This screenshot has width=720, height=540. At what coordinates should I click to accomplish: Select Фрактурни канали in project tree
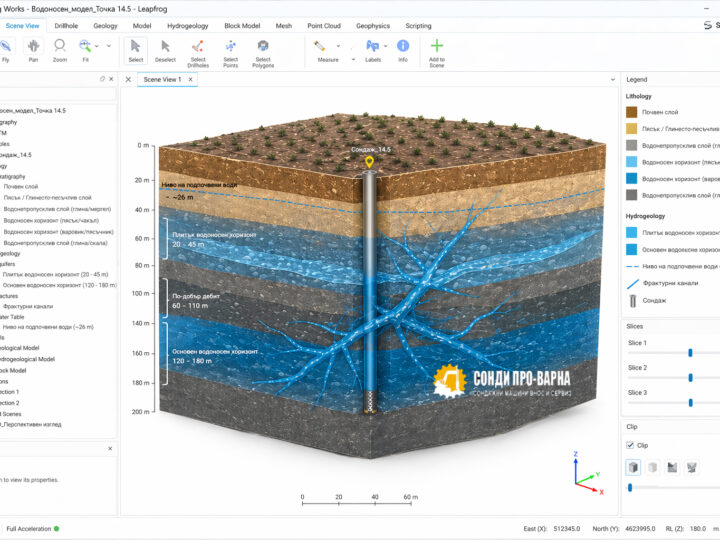tap(28, 306)
